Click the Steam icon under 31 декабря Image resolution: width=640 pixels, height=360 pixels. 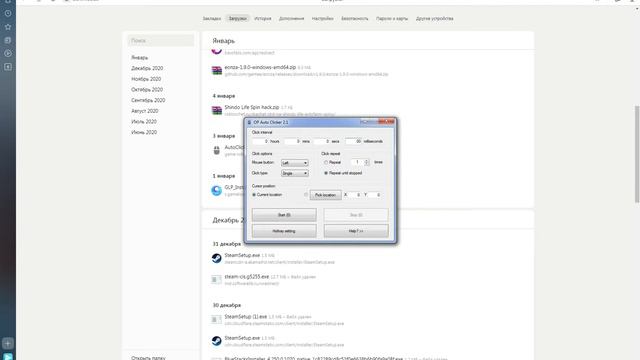click(x=217, y=258)
